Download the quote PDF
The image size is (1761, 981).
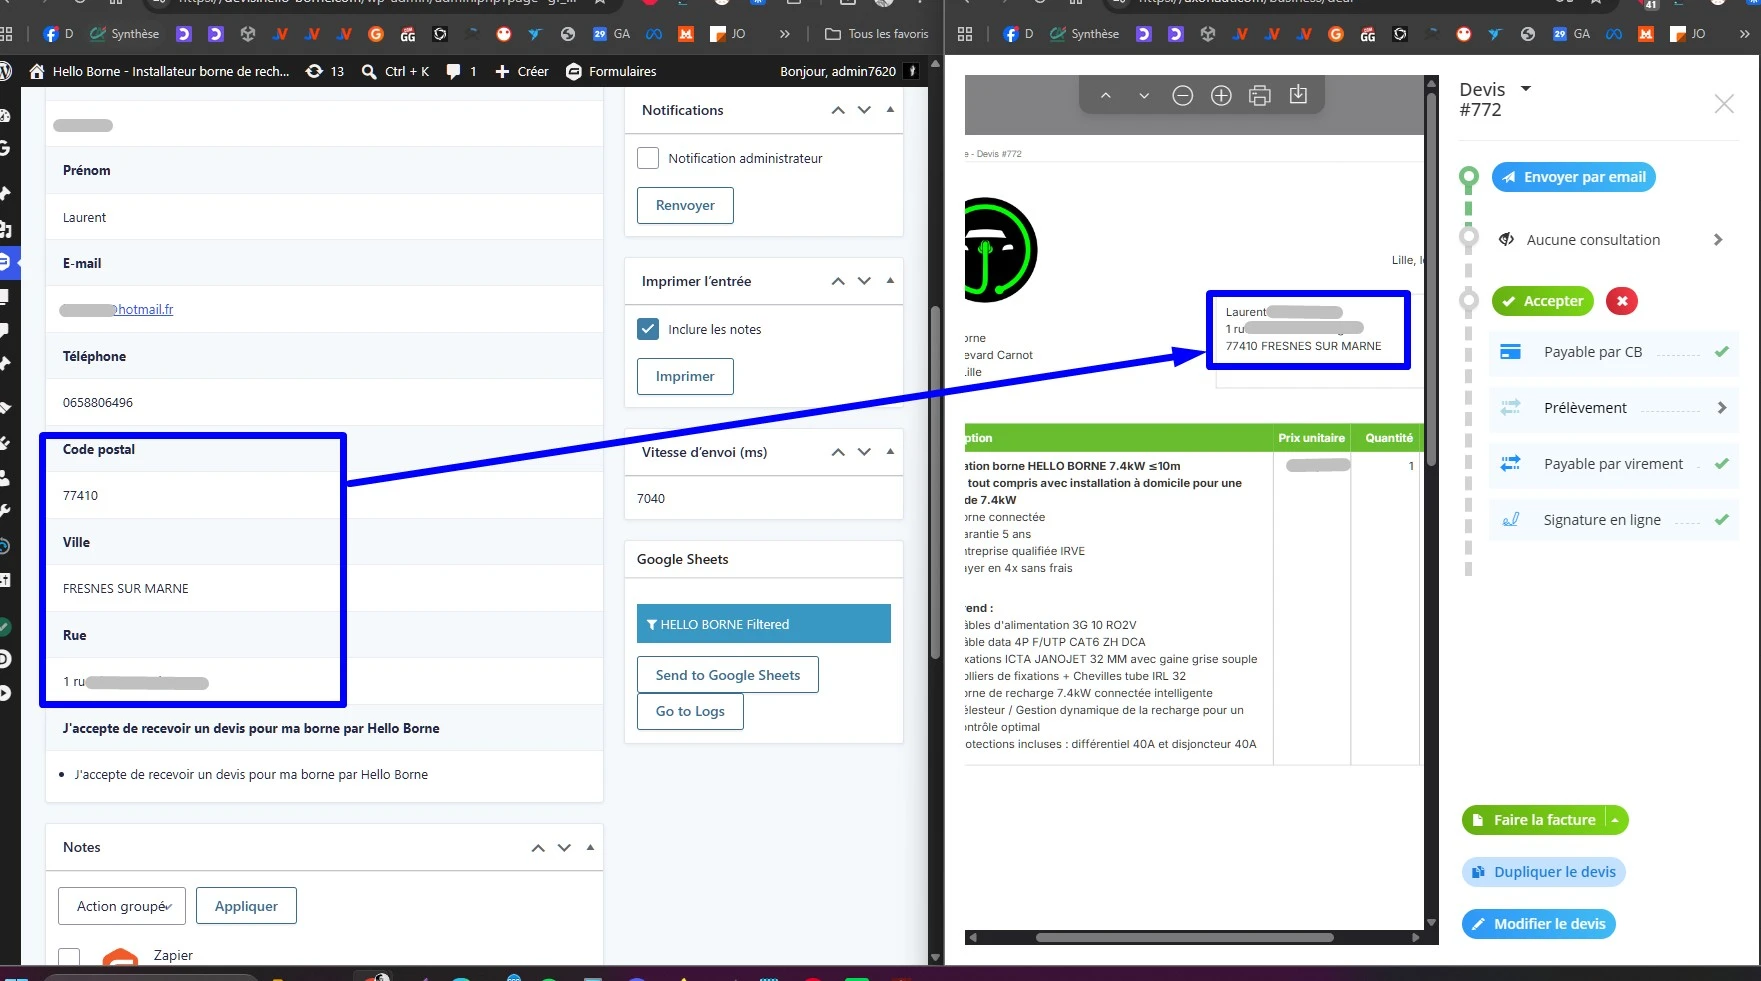coord(1298,95)
